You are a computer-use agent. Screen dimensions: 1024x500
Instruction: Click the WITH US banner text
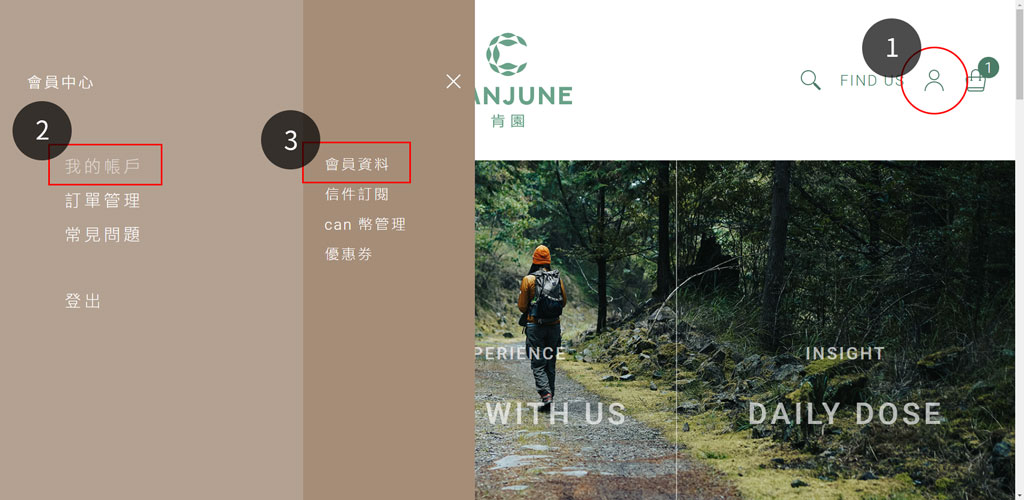coord(556,414)
